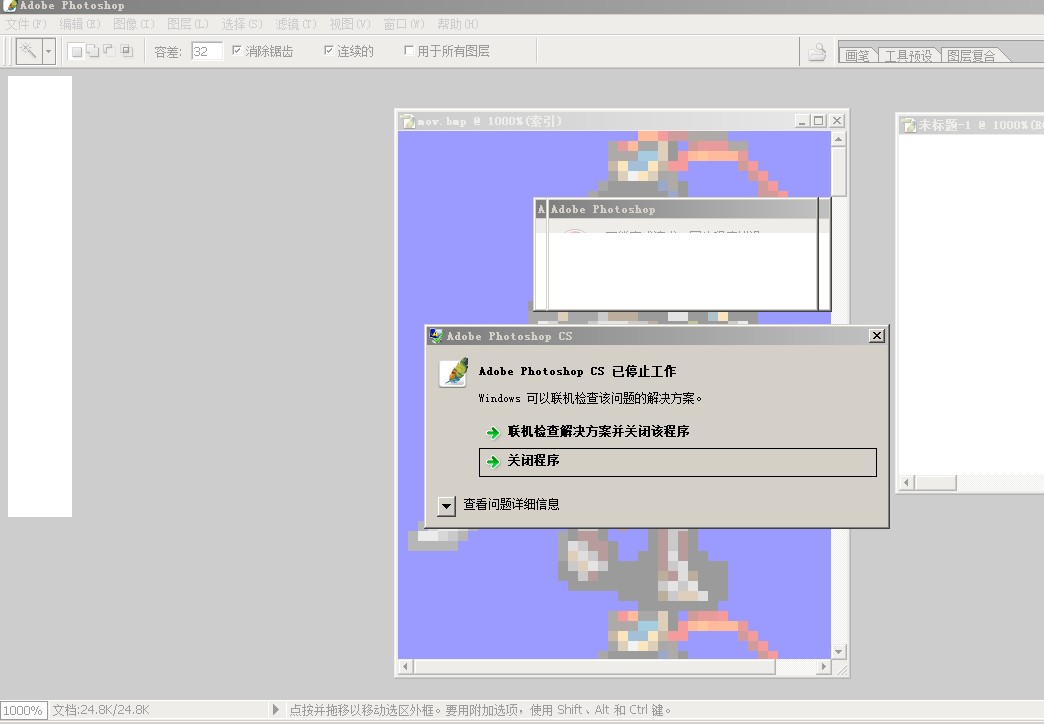Click mov.bmp vertical scrollbar up arrow

[839, 139]
